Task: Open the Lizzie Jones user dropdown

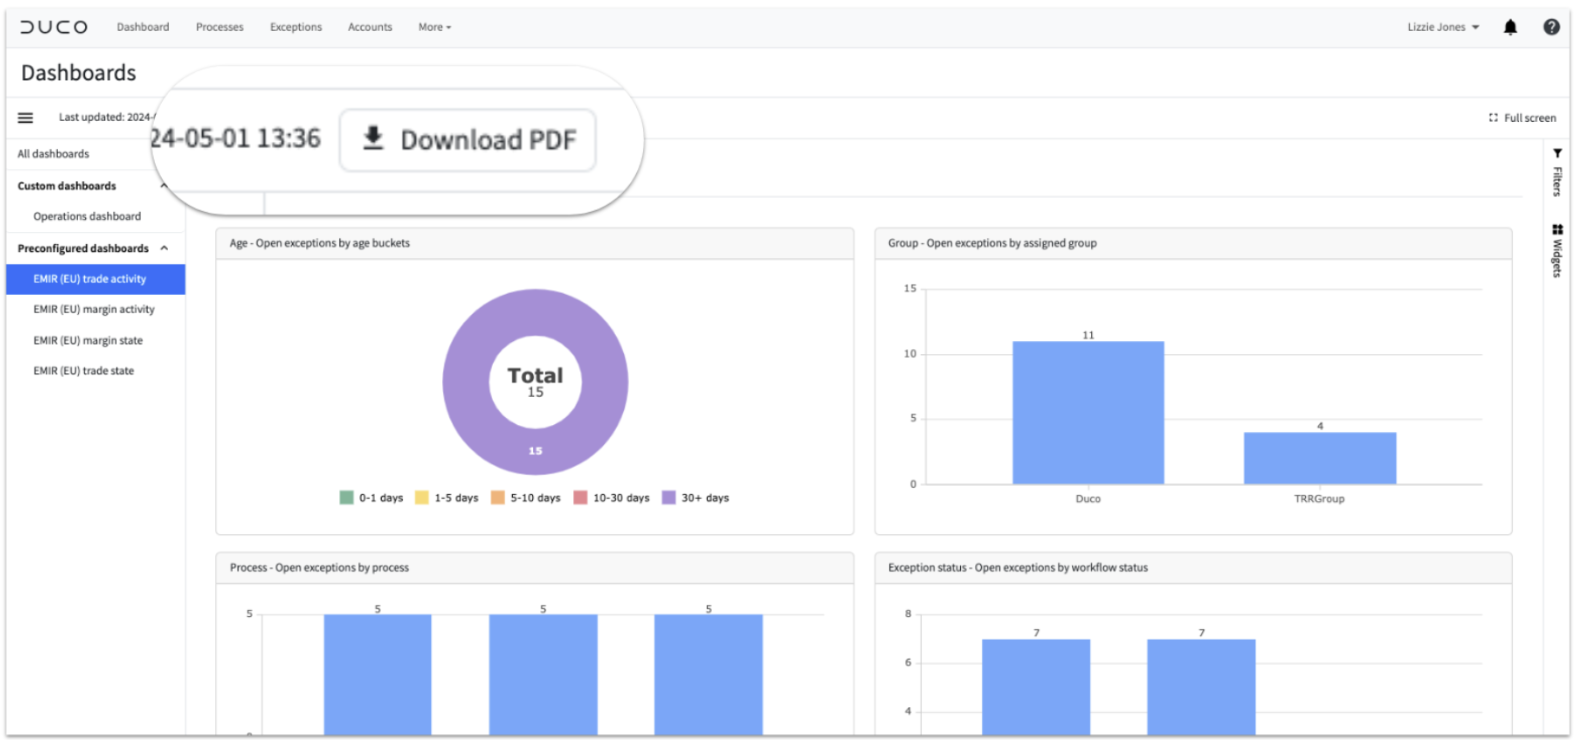Action: 1443,27
